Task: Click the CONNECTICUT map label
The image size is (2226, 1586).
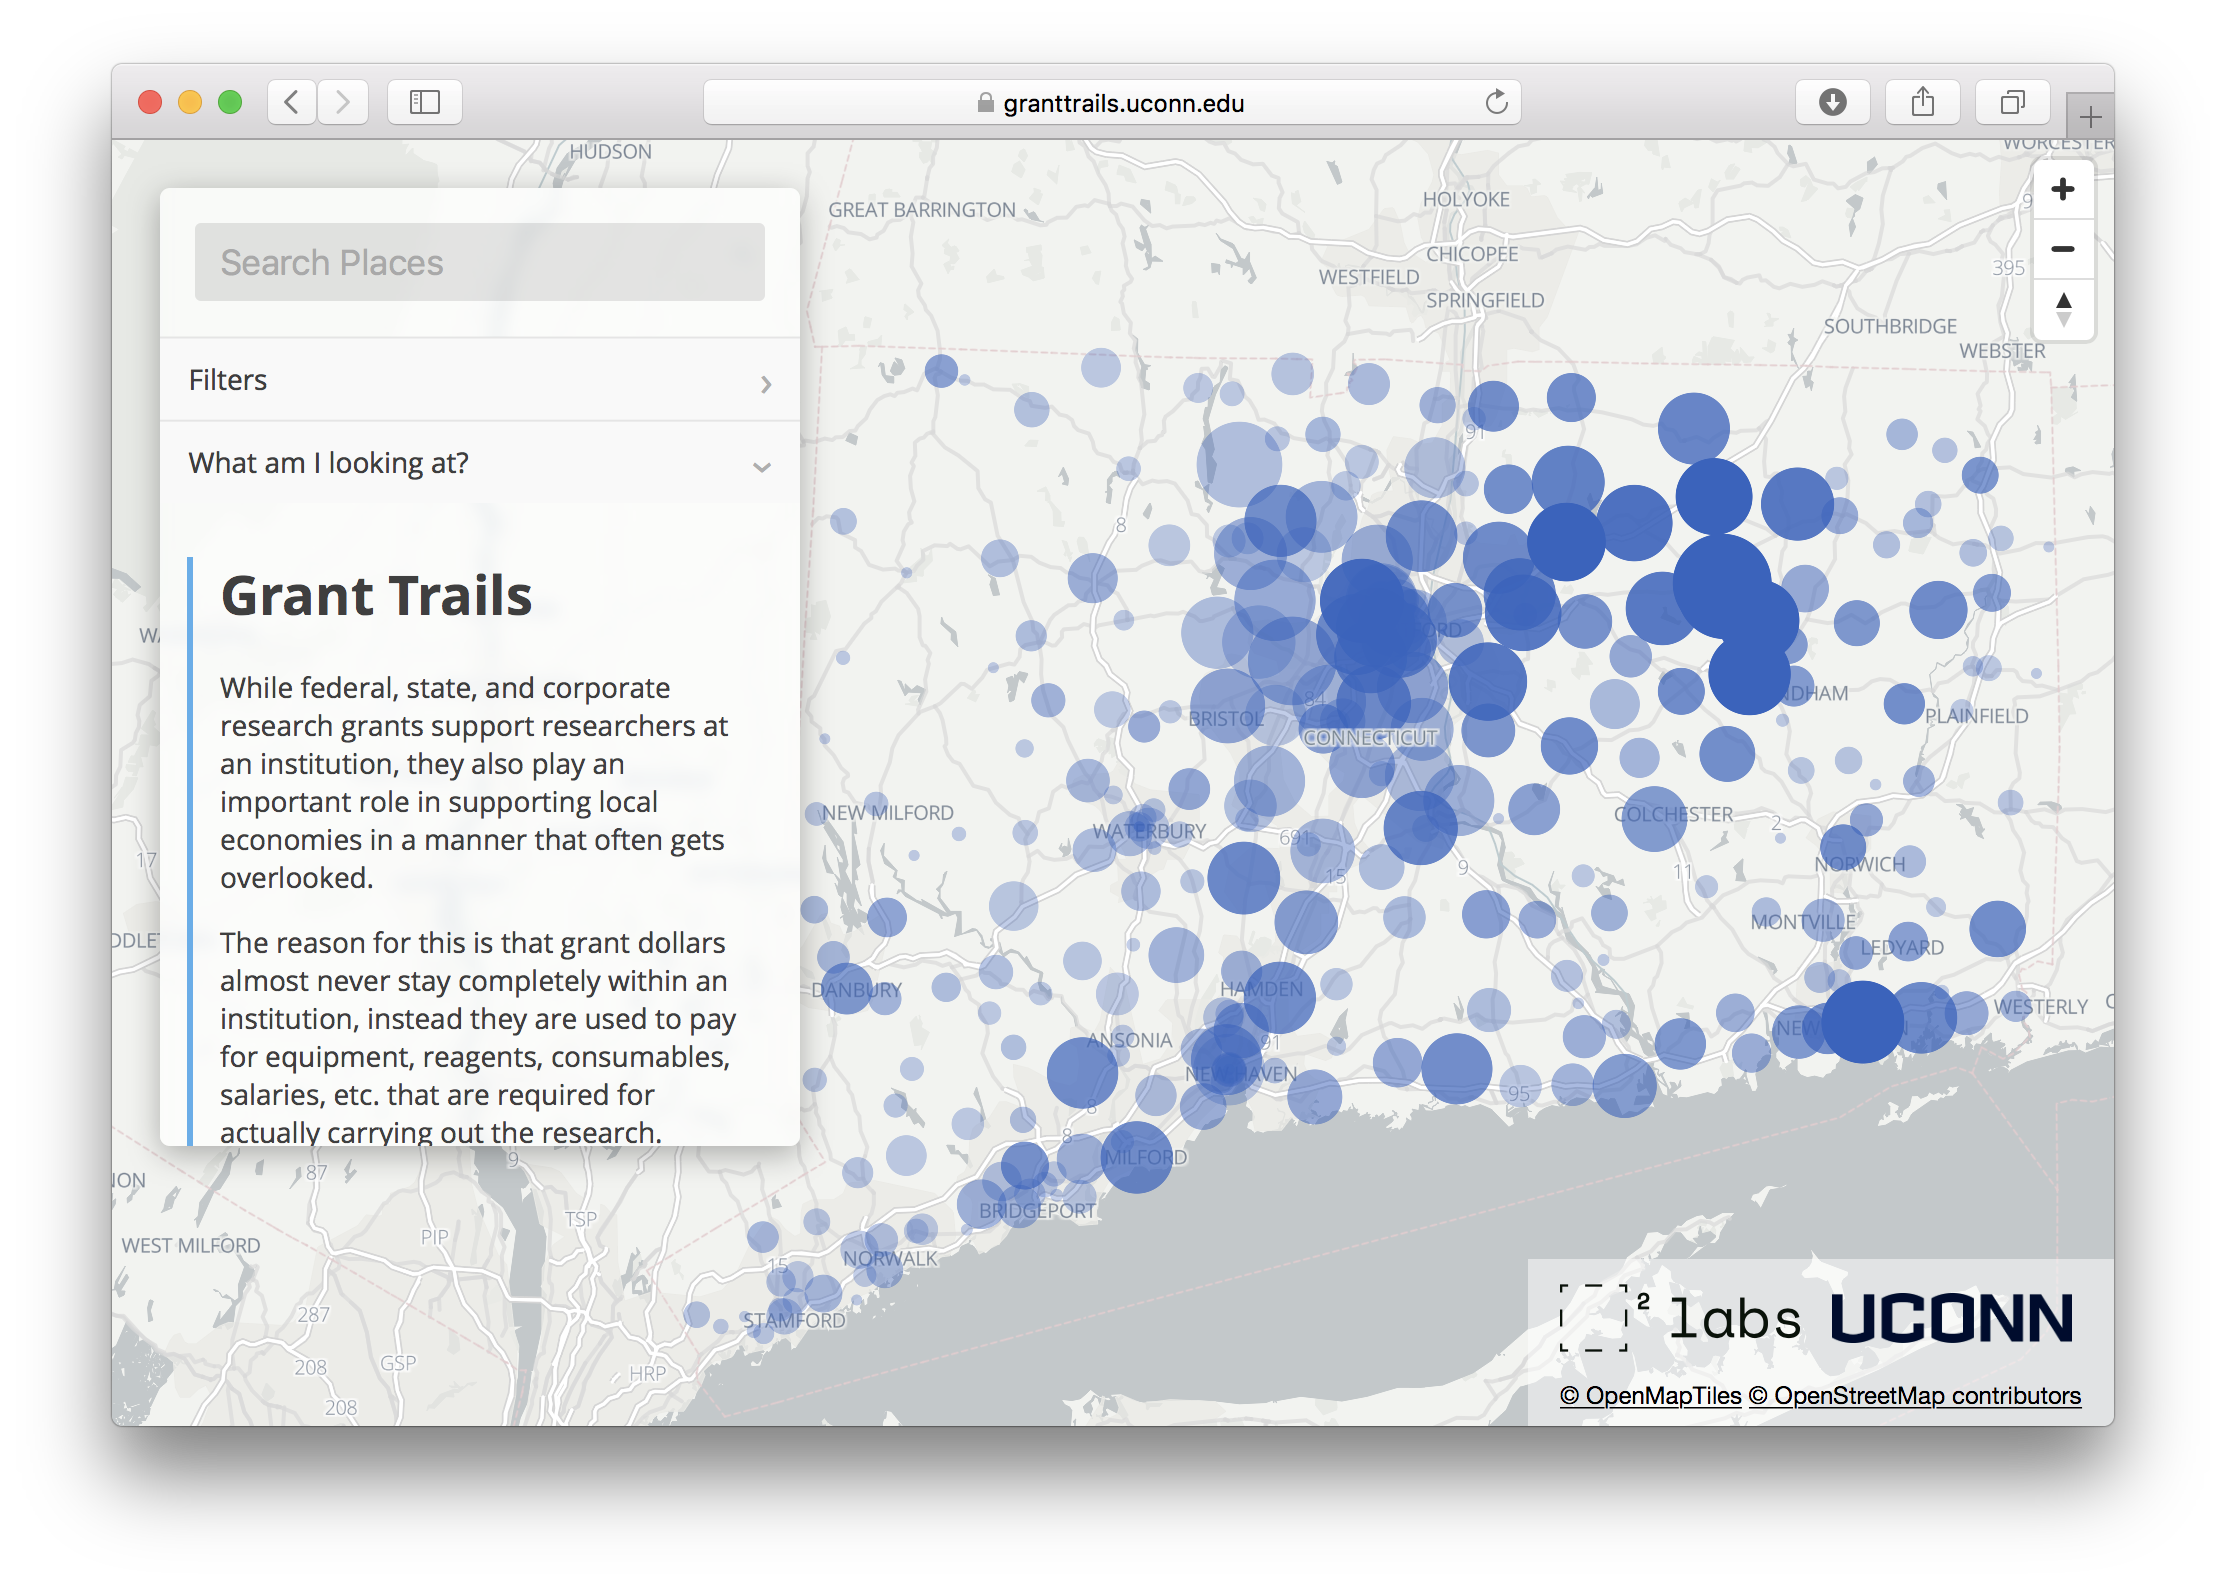Action: tap(1370, 737)
